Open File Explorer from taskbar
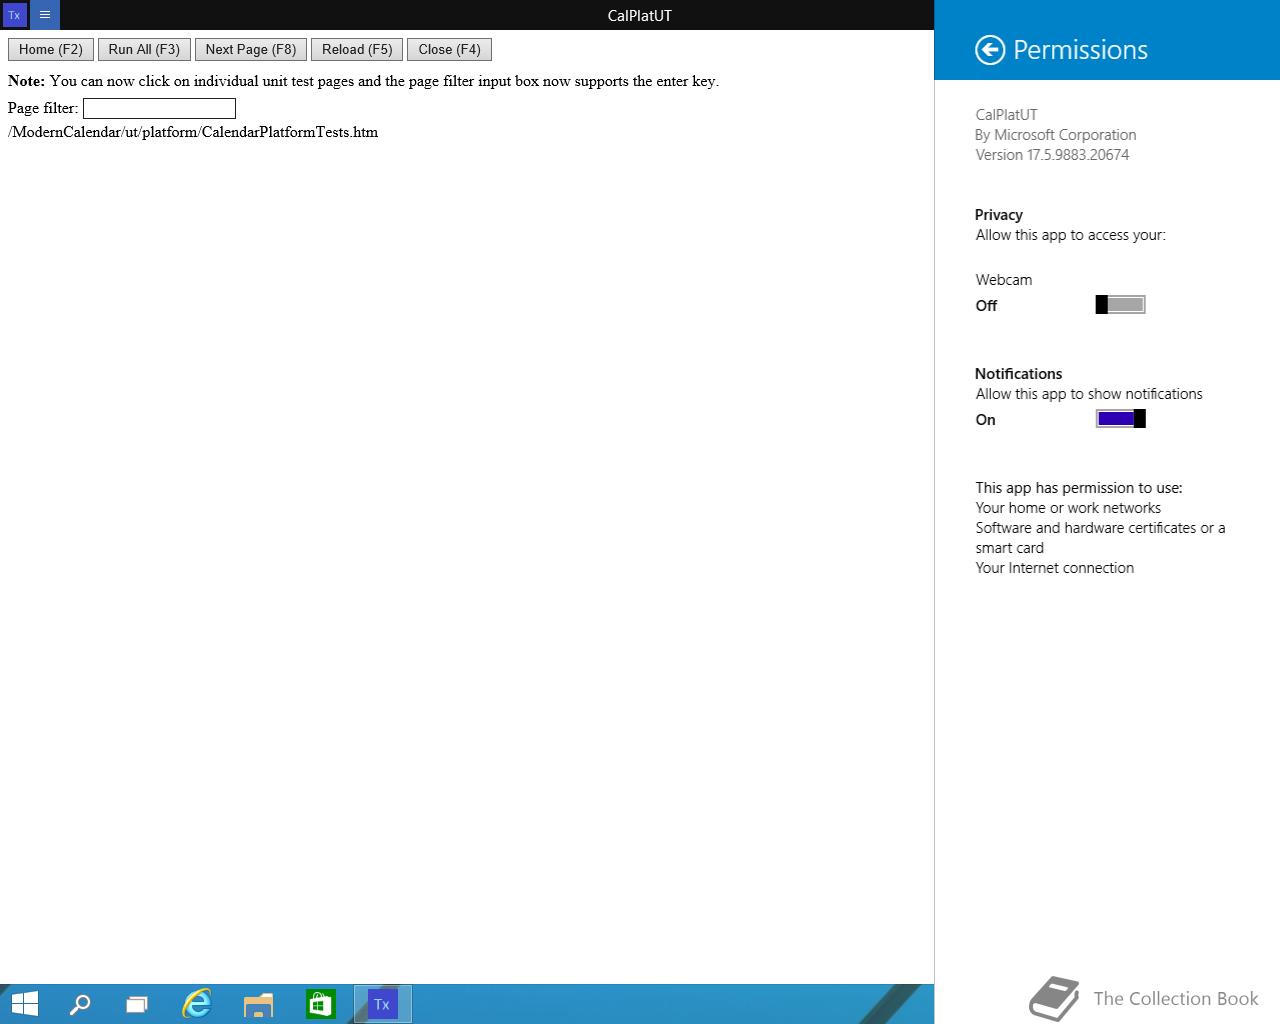This screenshot has width=1280, height=1024. coord(258,1004)
